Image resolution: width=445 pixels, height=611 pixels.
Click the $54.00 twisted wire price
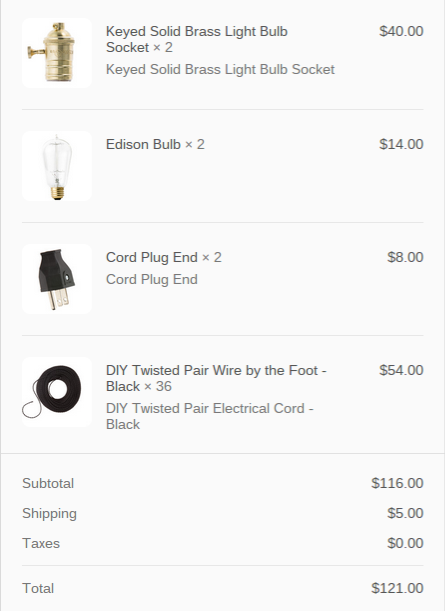401,370
